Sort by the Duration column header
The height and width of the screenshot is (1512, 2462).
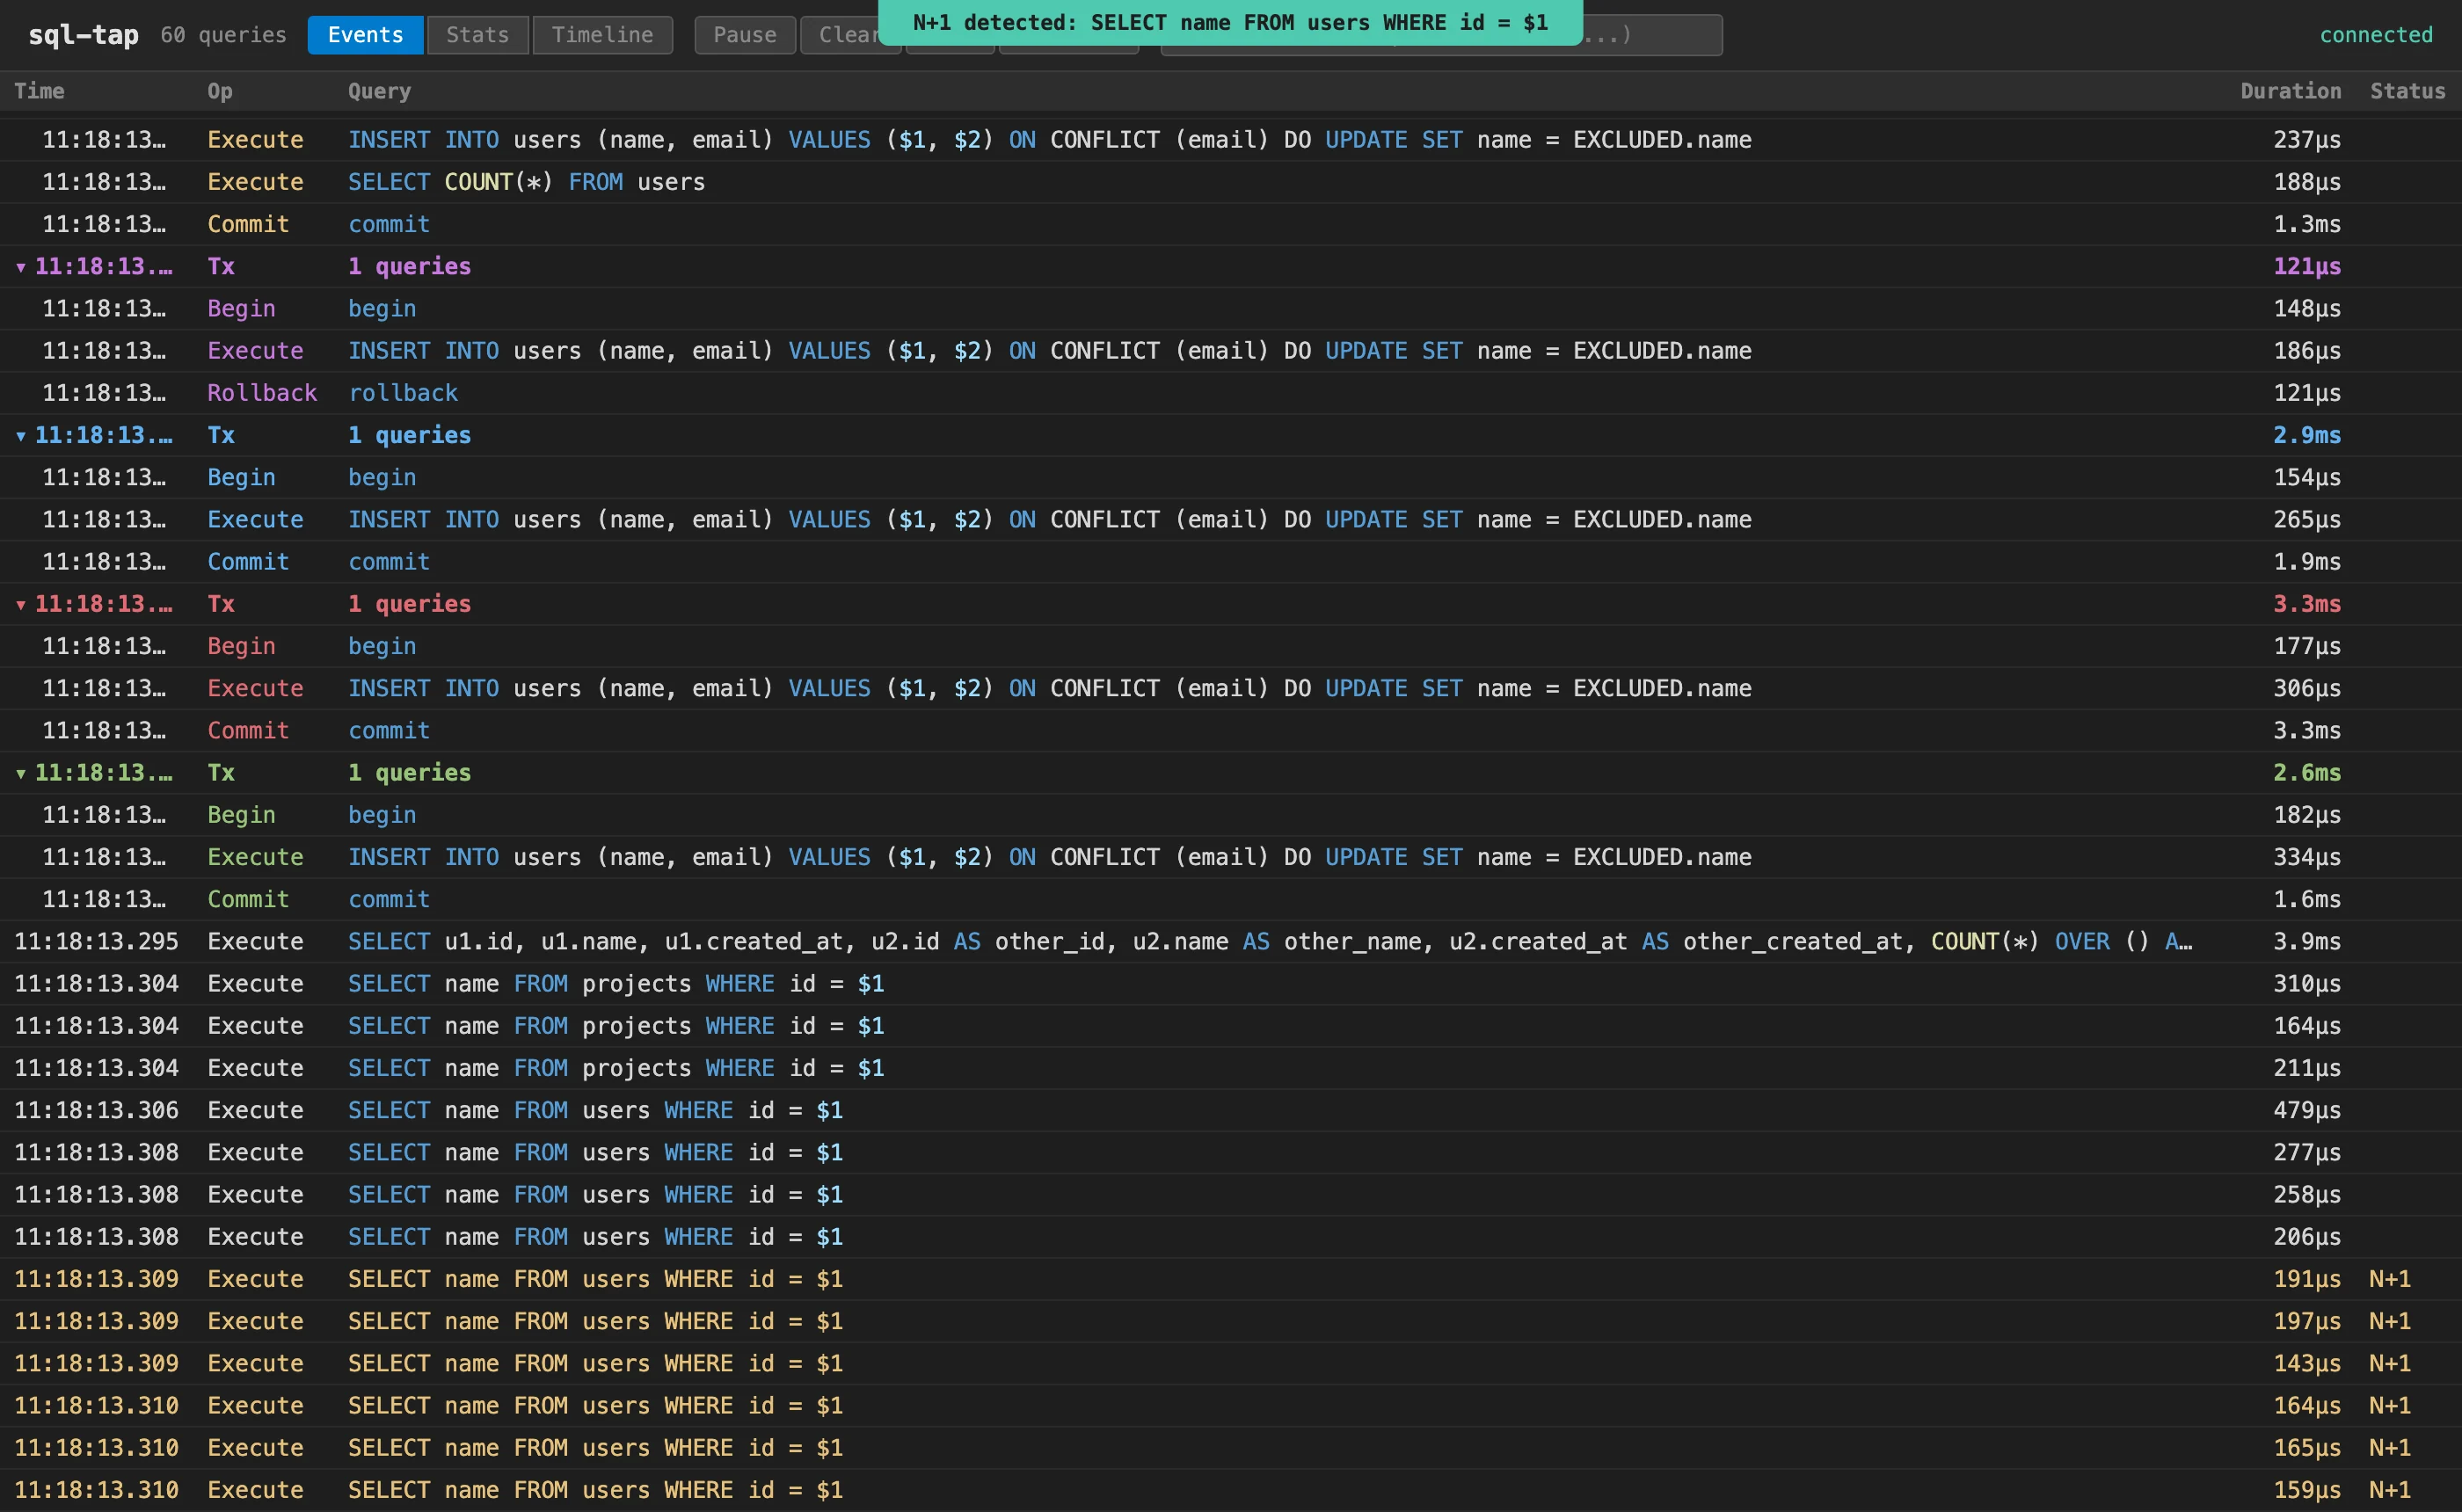2290,91
